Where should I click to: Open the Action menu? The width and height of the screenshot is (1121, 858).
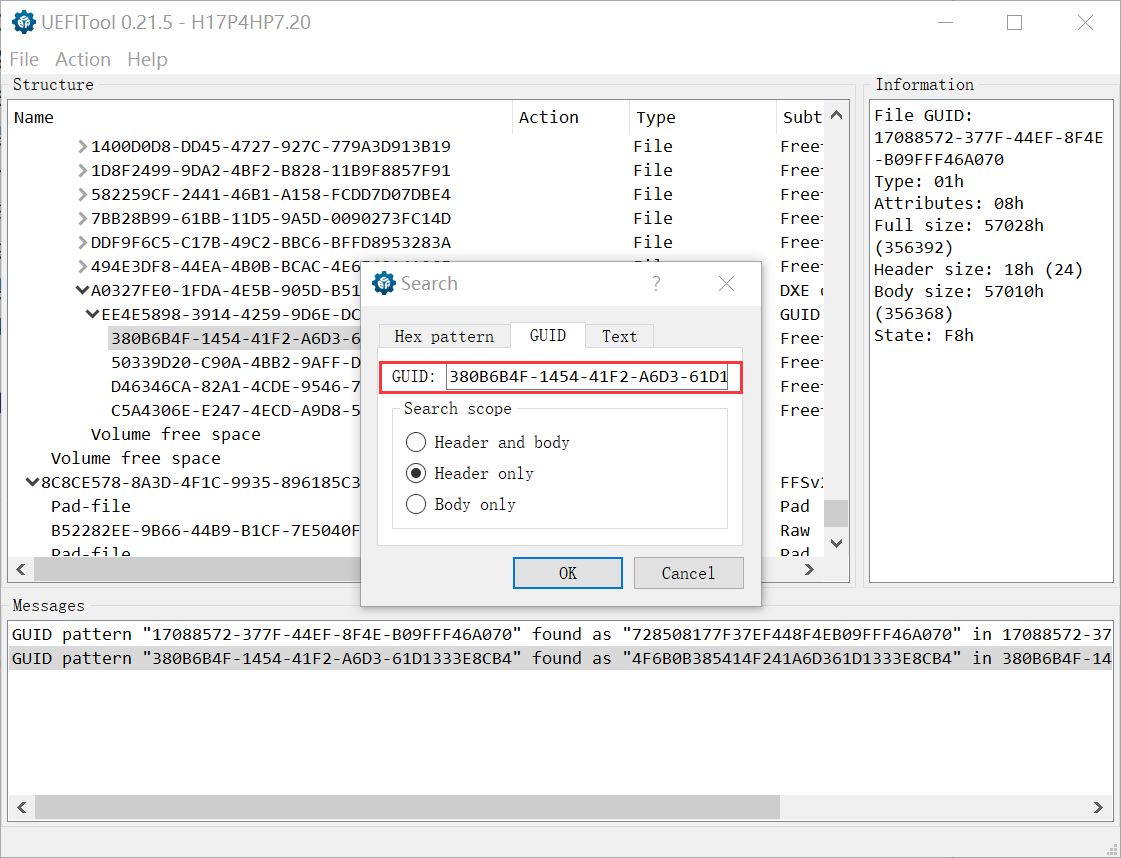83,59
